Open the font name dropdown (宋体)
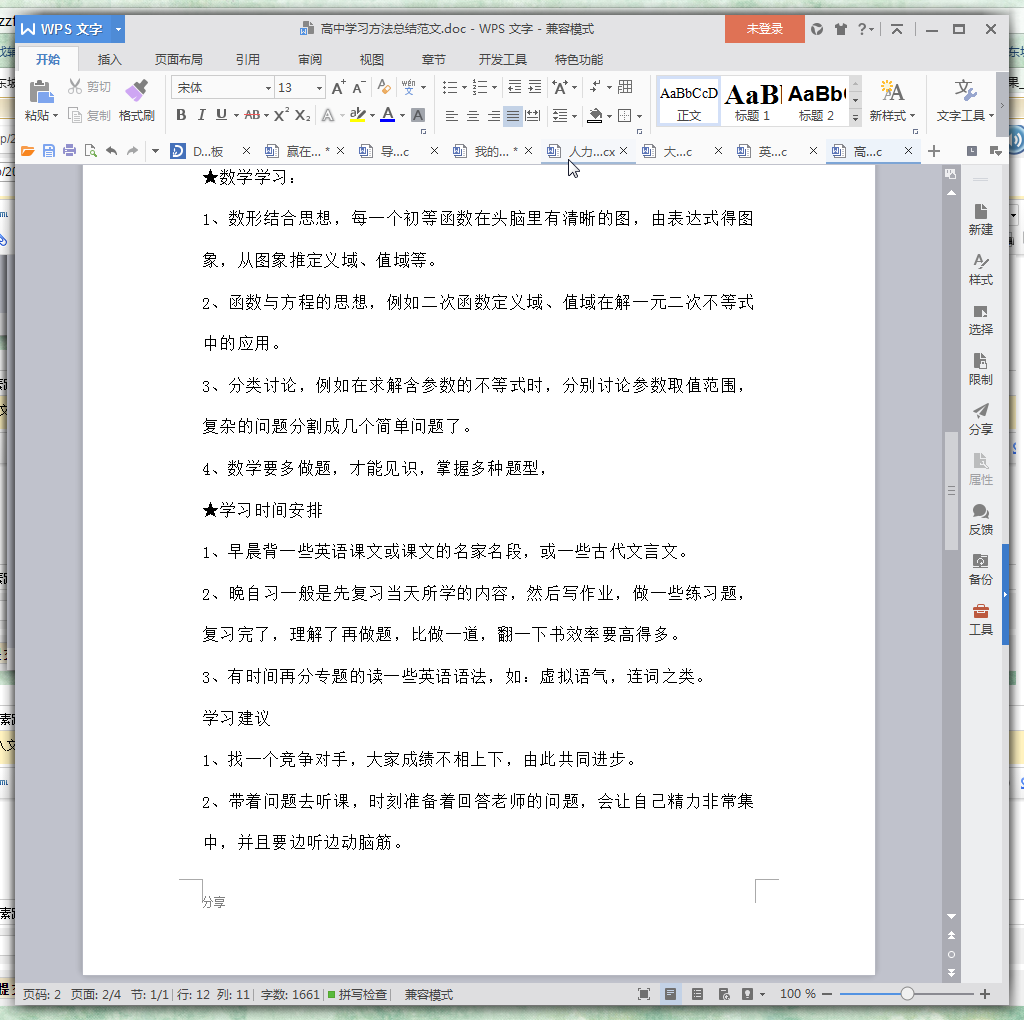The width and height of the screenshot is (1024, 1020). pyautogui.click(x=268, y=88)
